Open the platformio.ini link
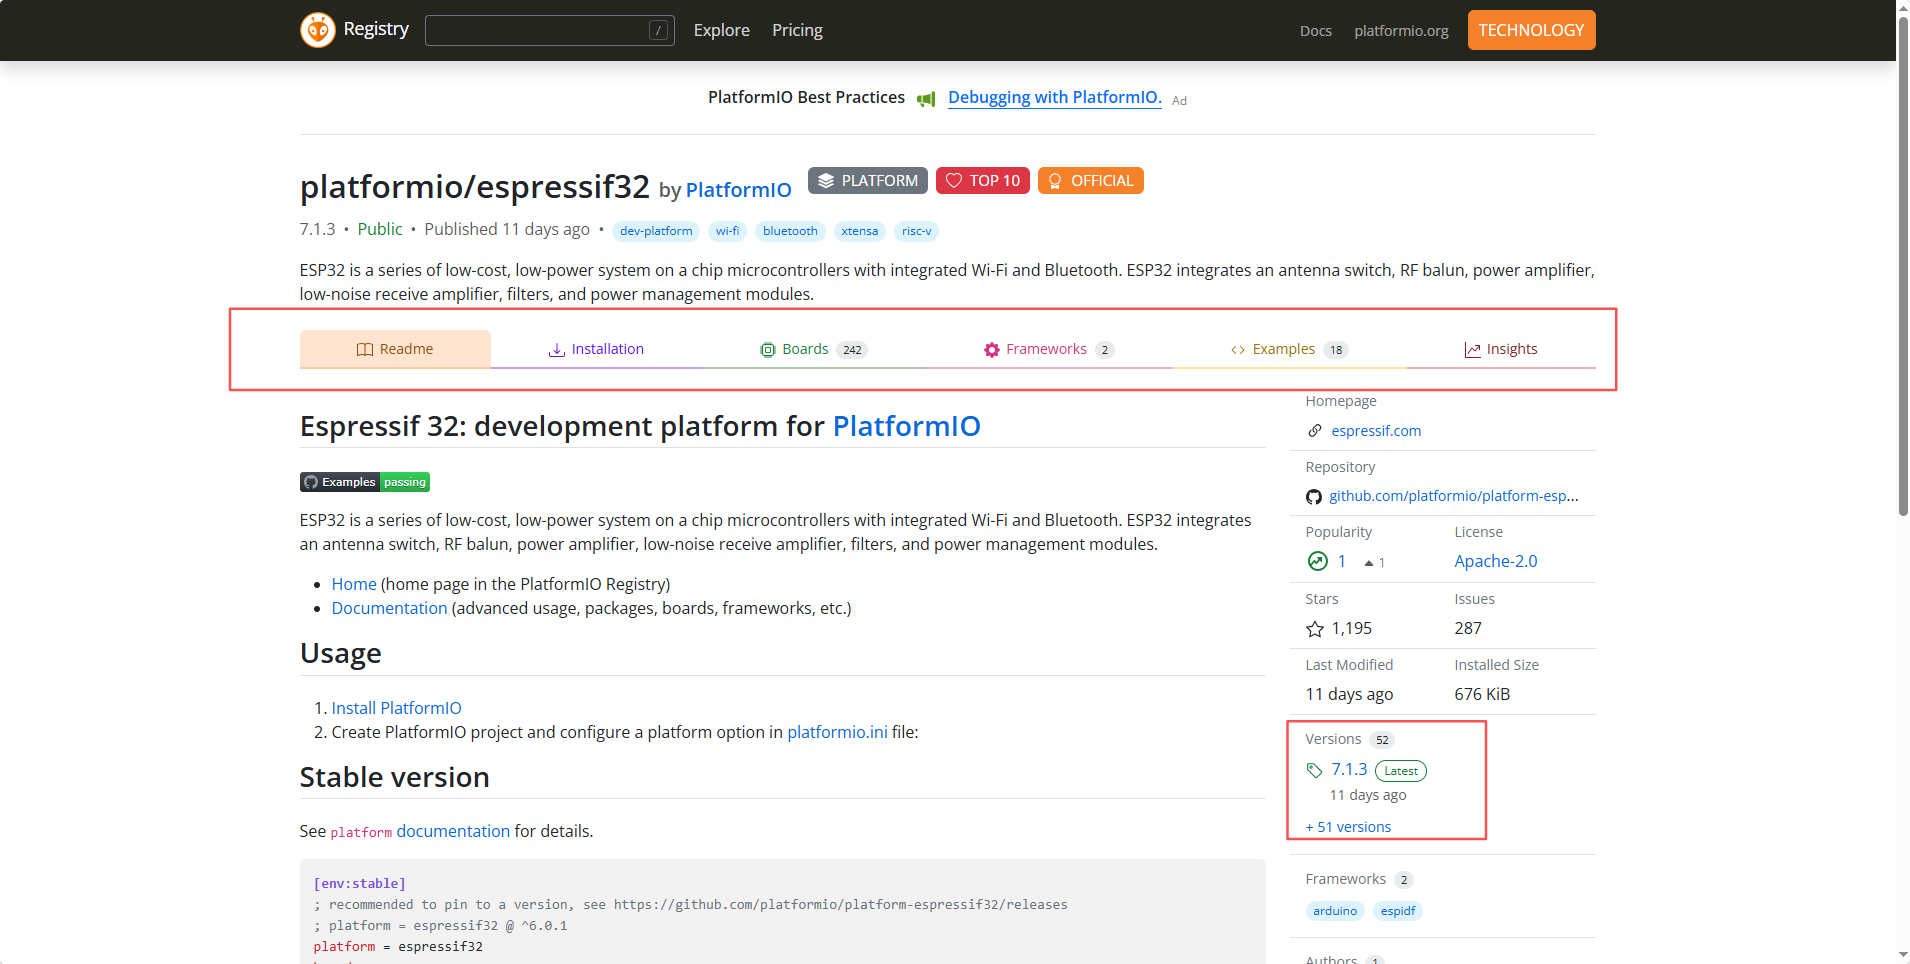Viewport: 1910px width, 964px height. click(x=838, y=732)
